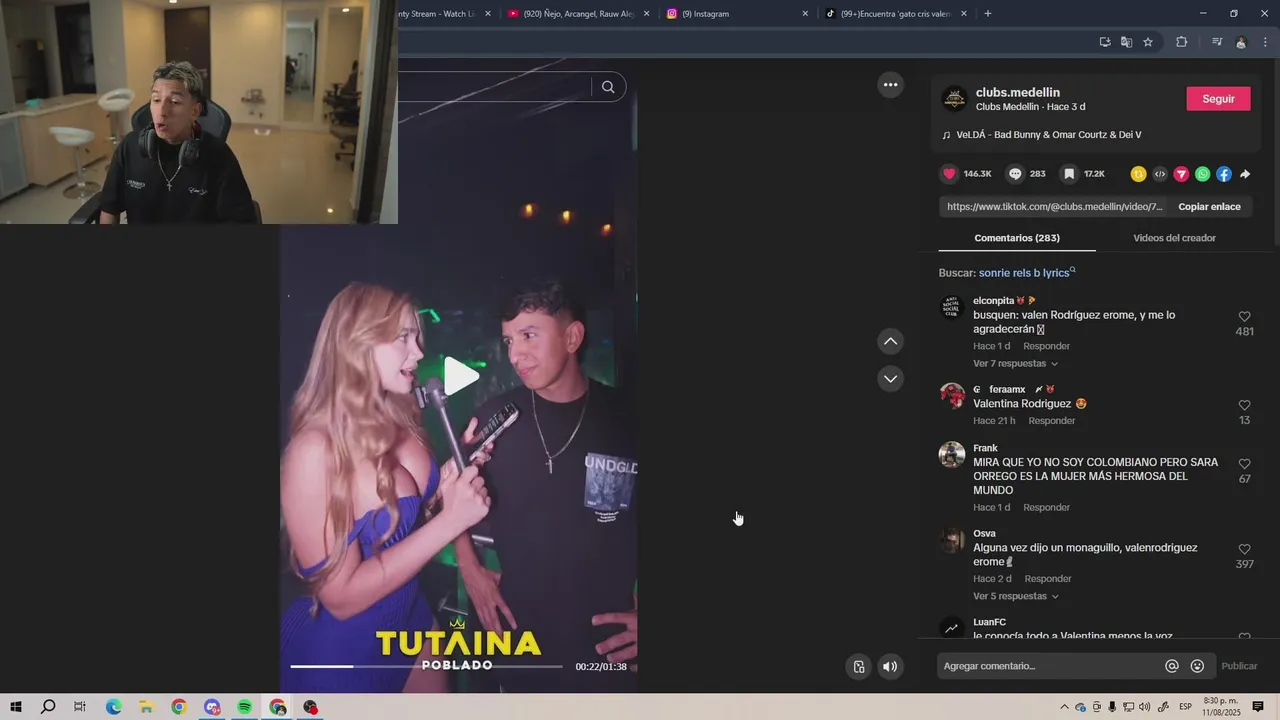The width and height of the screenshot is (1280, 720).
Task: Reply to elconpita's comment
Action: [x=1046, y=346]
